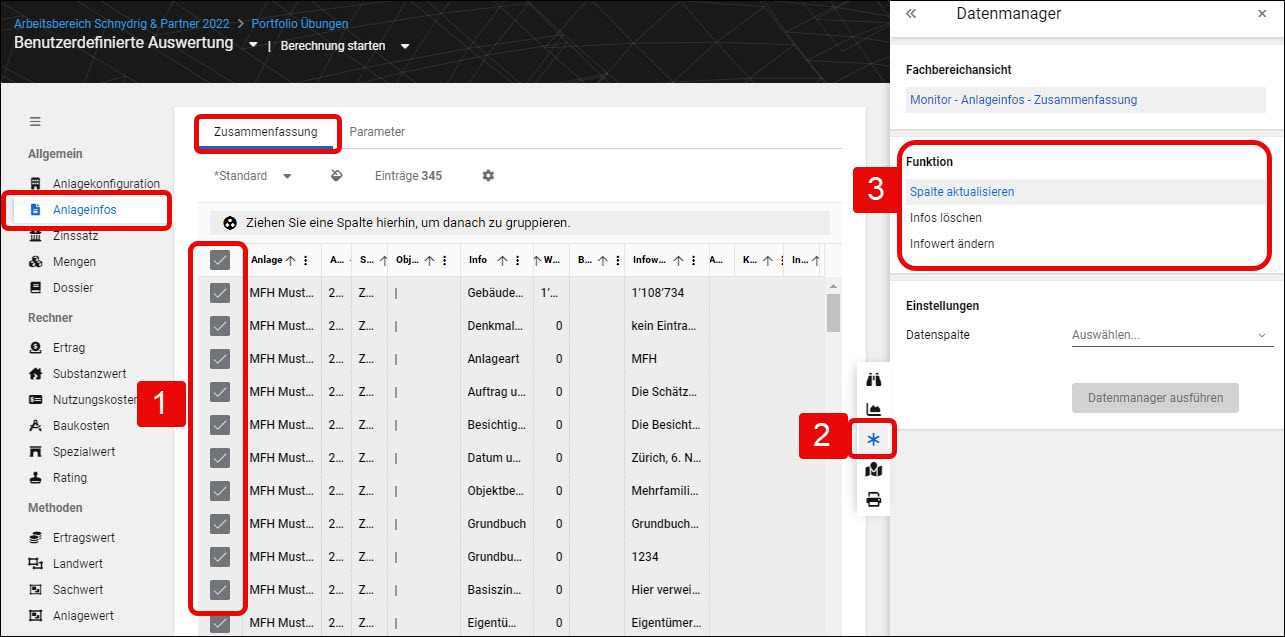
Task: Uncheck the Denkmal row checkbox
Action: 220,326
